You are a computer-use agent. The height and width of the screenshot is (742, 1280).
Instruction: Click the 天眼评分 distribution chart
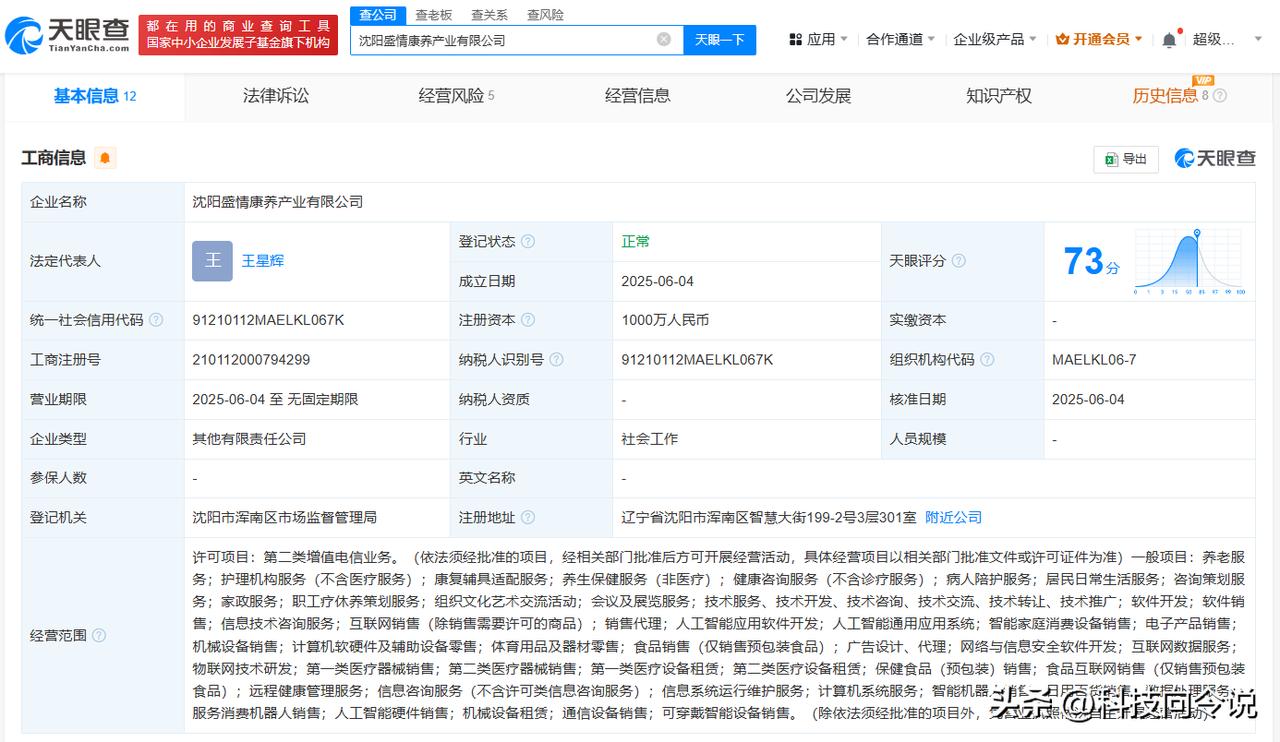pos(1190,262)
